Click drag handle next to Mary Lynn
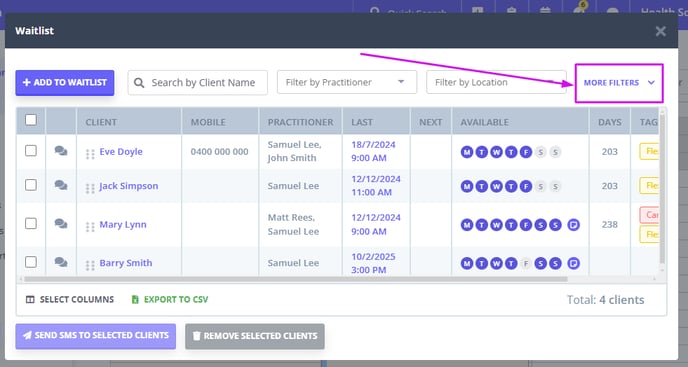 [x=90, y=227]
